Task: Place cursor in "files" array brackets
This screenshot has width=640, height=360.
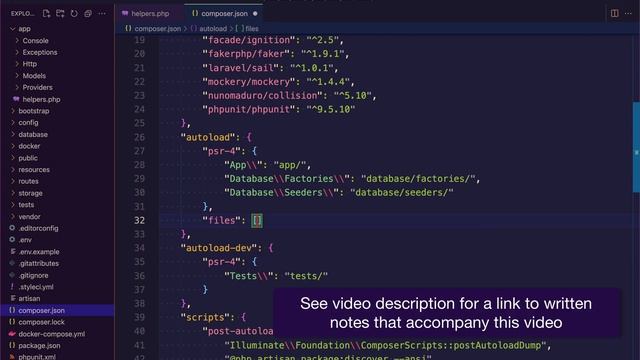Action: pyautogui.click(x=257, y=220)
